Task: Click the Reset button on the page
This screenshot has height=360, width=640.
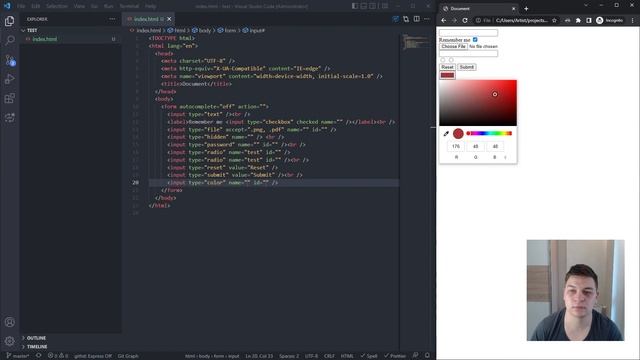Action: pyautogui.click(x=447, y=67)
